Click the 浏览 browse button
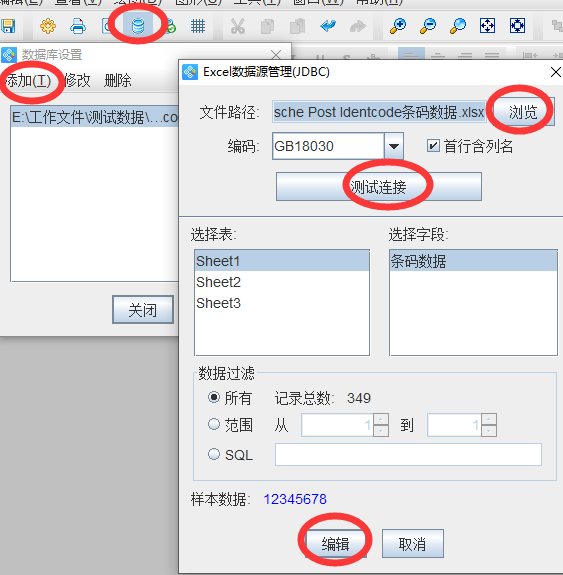The image size is (563, 575). click(x=523, y=112)
